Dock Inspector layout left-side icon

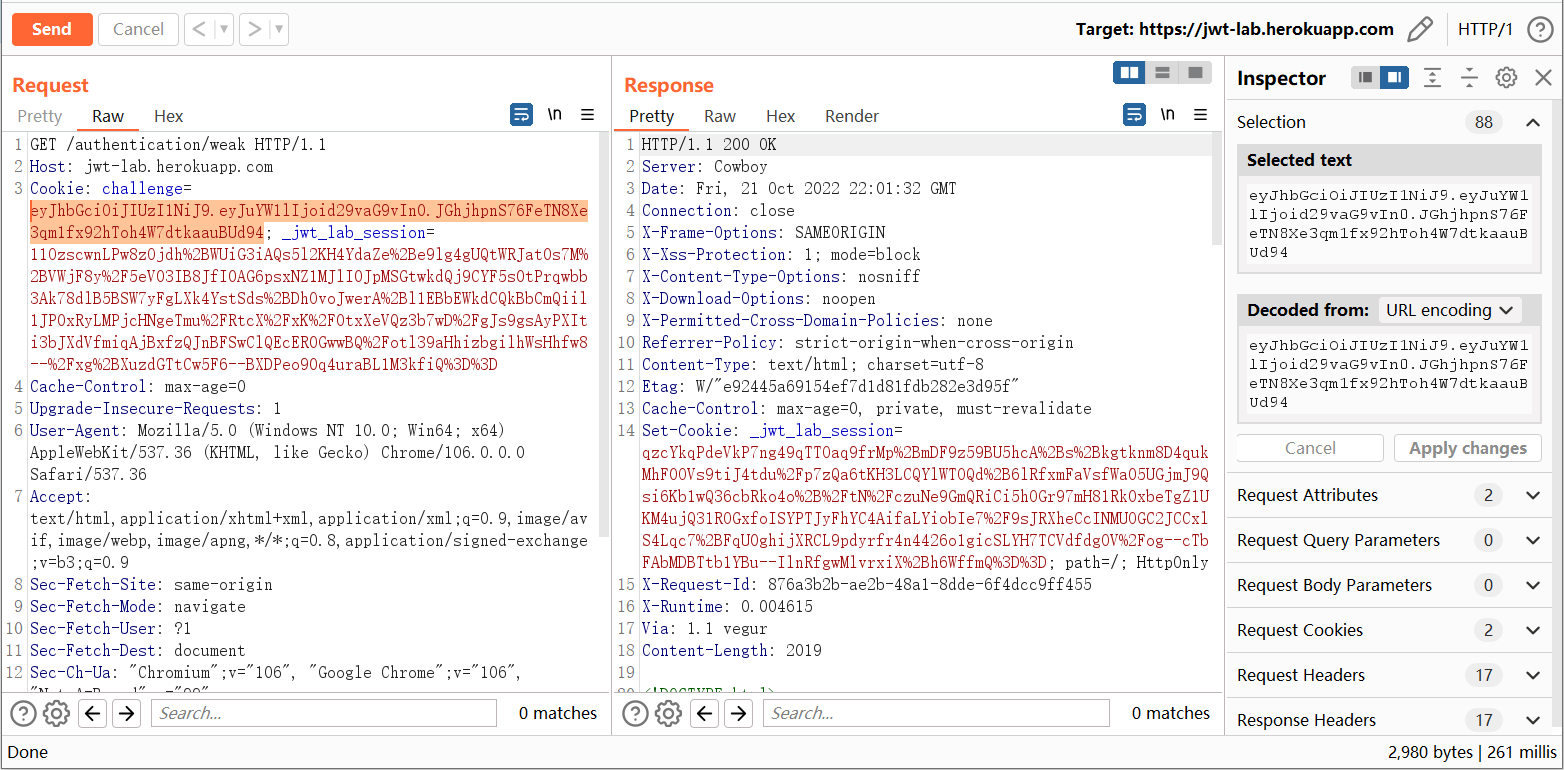click(1366, 77)
